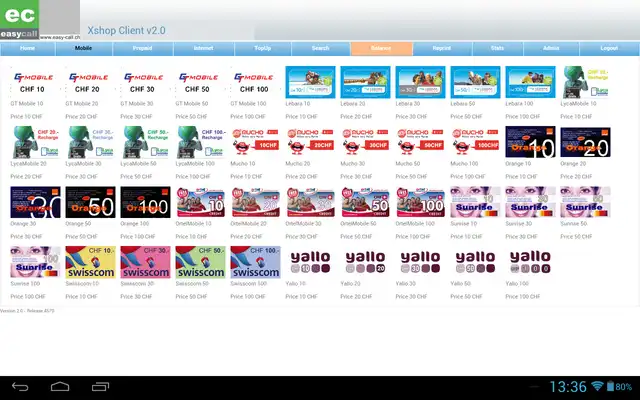Select the GT Mobile CHF 50 voucher

tap(200, 82)
